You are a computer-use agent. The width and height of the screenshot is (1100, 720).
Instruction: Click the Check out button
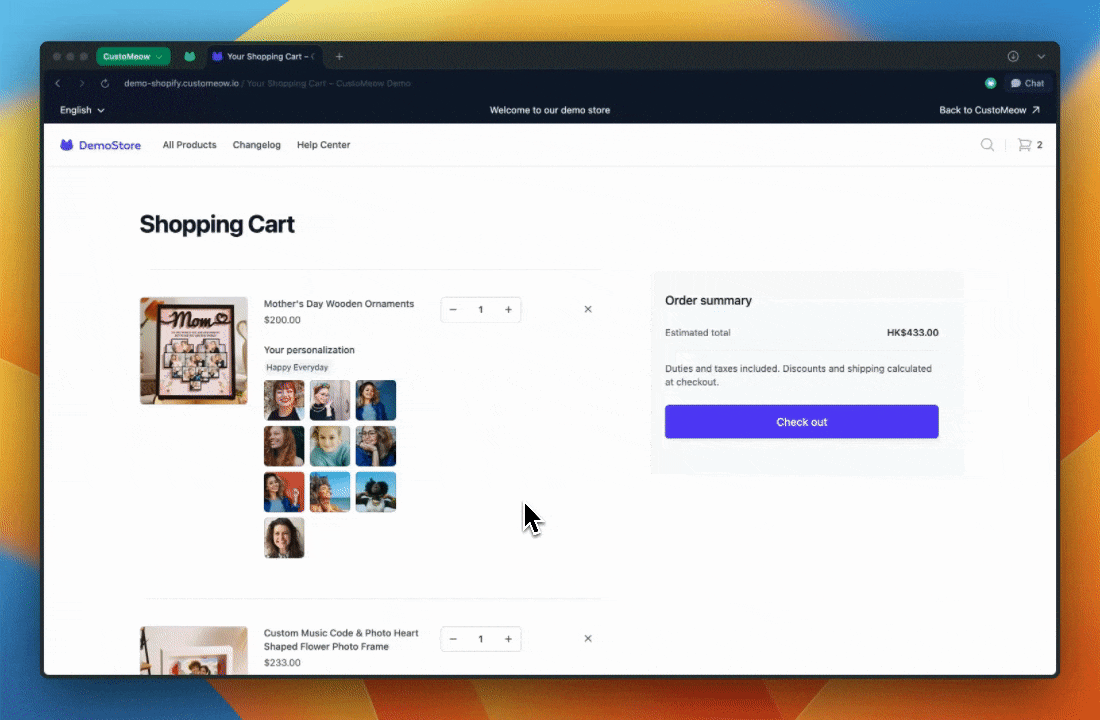802,422
